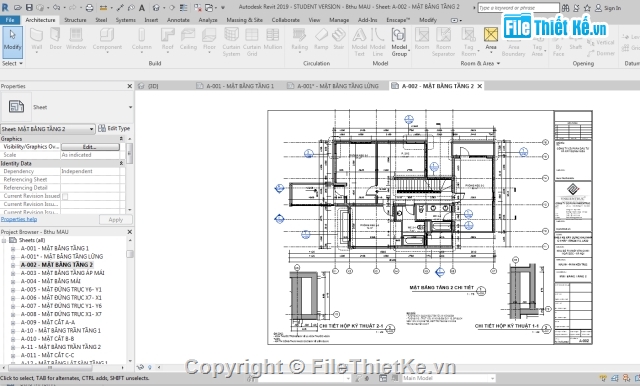Close the Project Browser panel
The image size is (640, 386).
(129, 232)
